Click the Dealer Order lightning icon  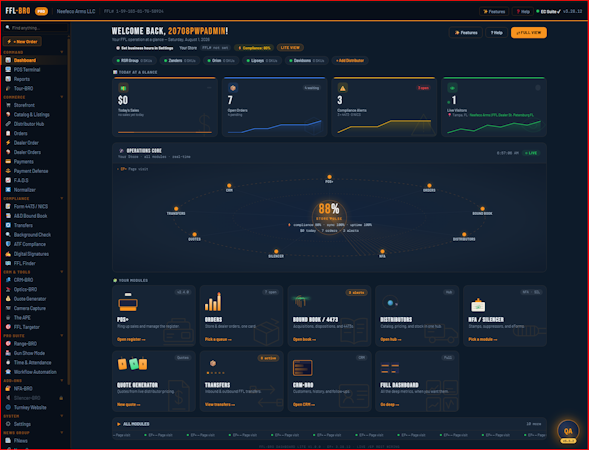pyautogui.click(x=8, y=143)
